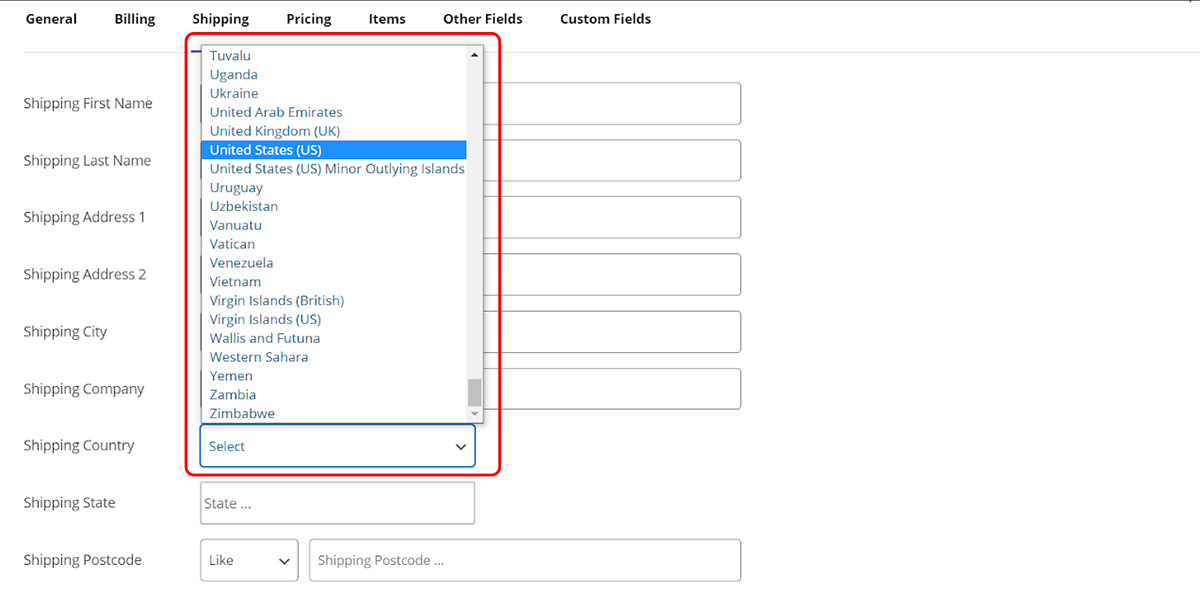Switch to the General tab
The image size is (1200, 612).
(51, 19)
